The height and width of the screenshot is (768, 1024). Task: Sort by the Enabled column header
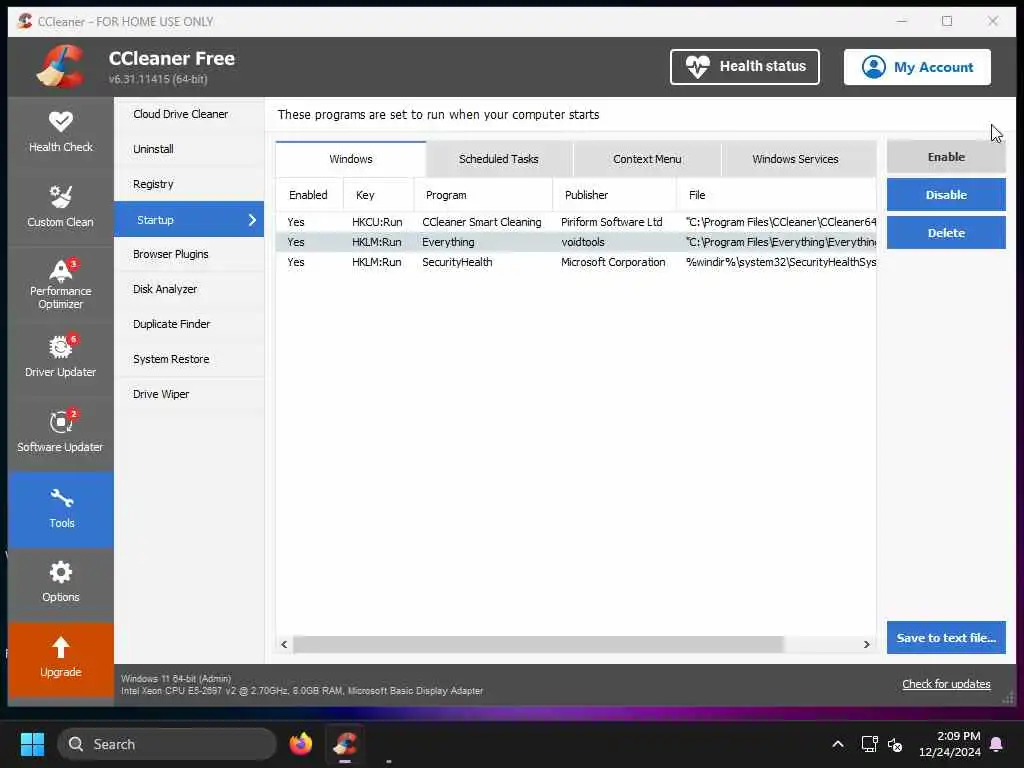[x=309, y=195]
